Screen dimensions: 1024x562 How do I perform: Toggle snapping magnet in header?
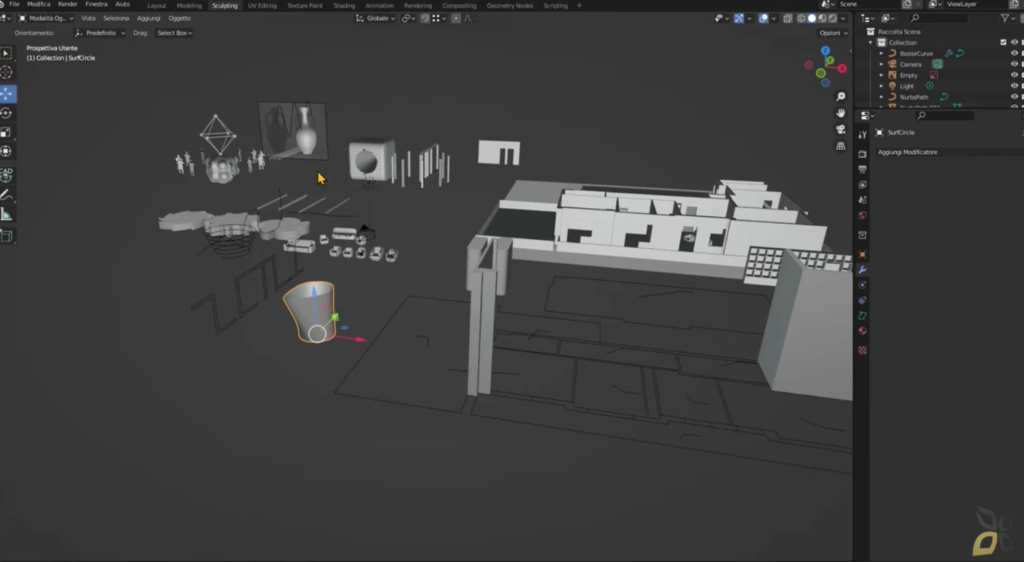tap(425, 18)
